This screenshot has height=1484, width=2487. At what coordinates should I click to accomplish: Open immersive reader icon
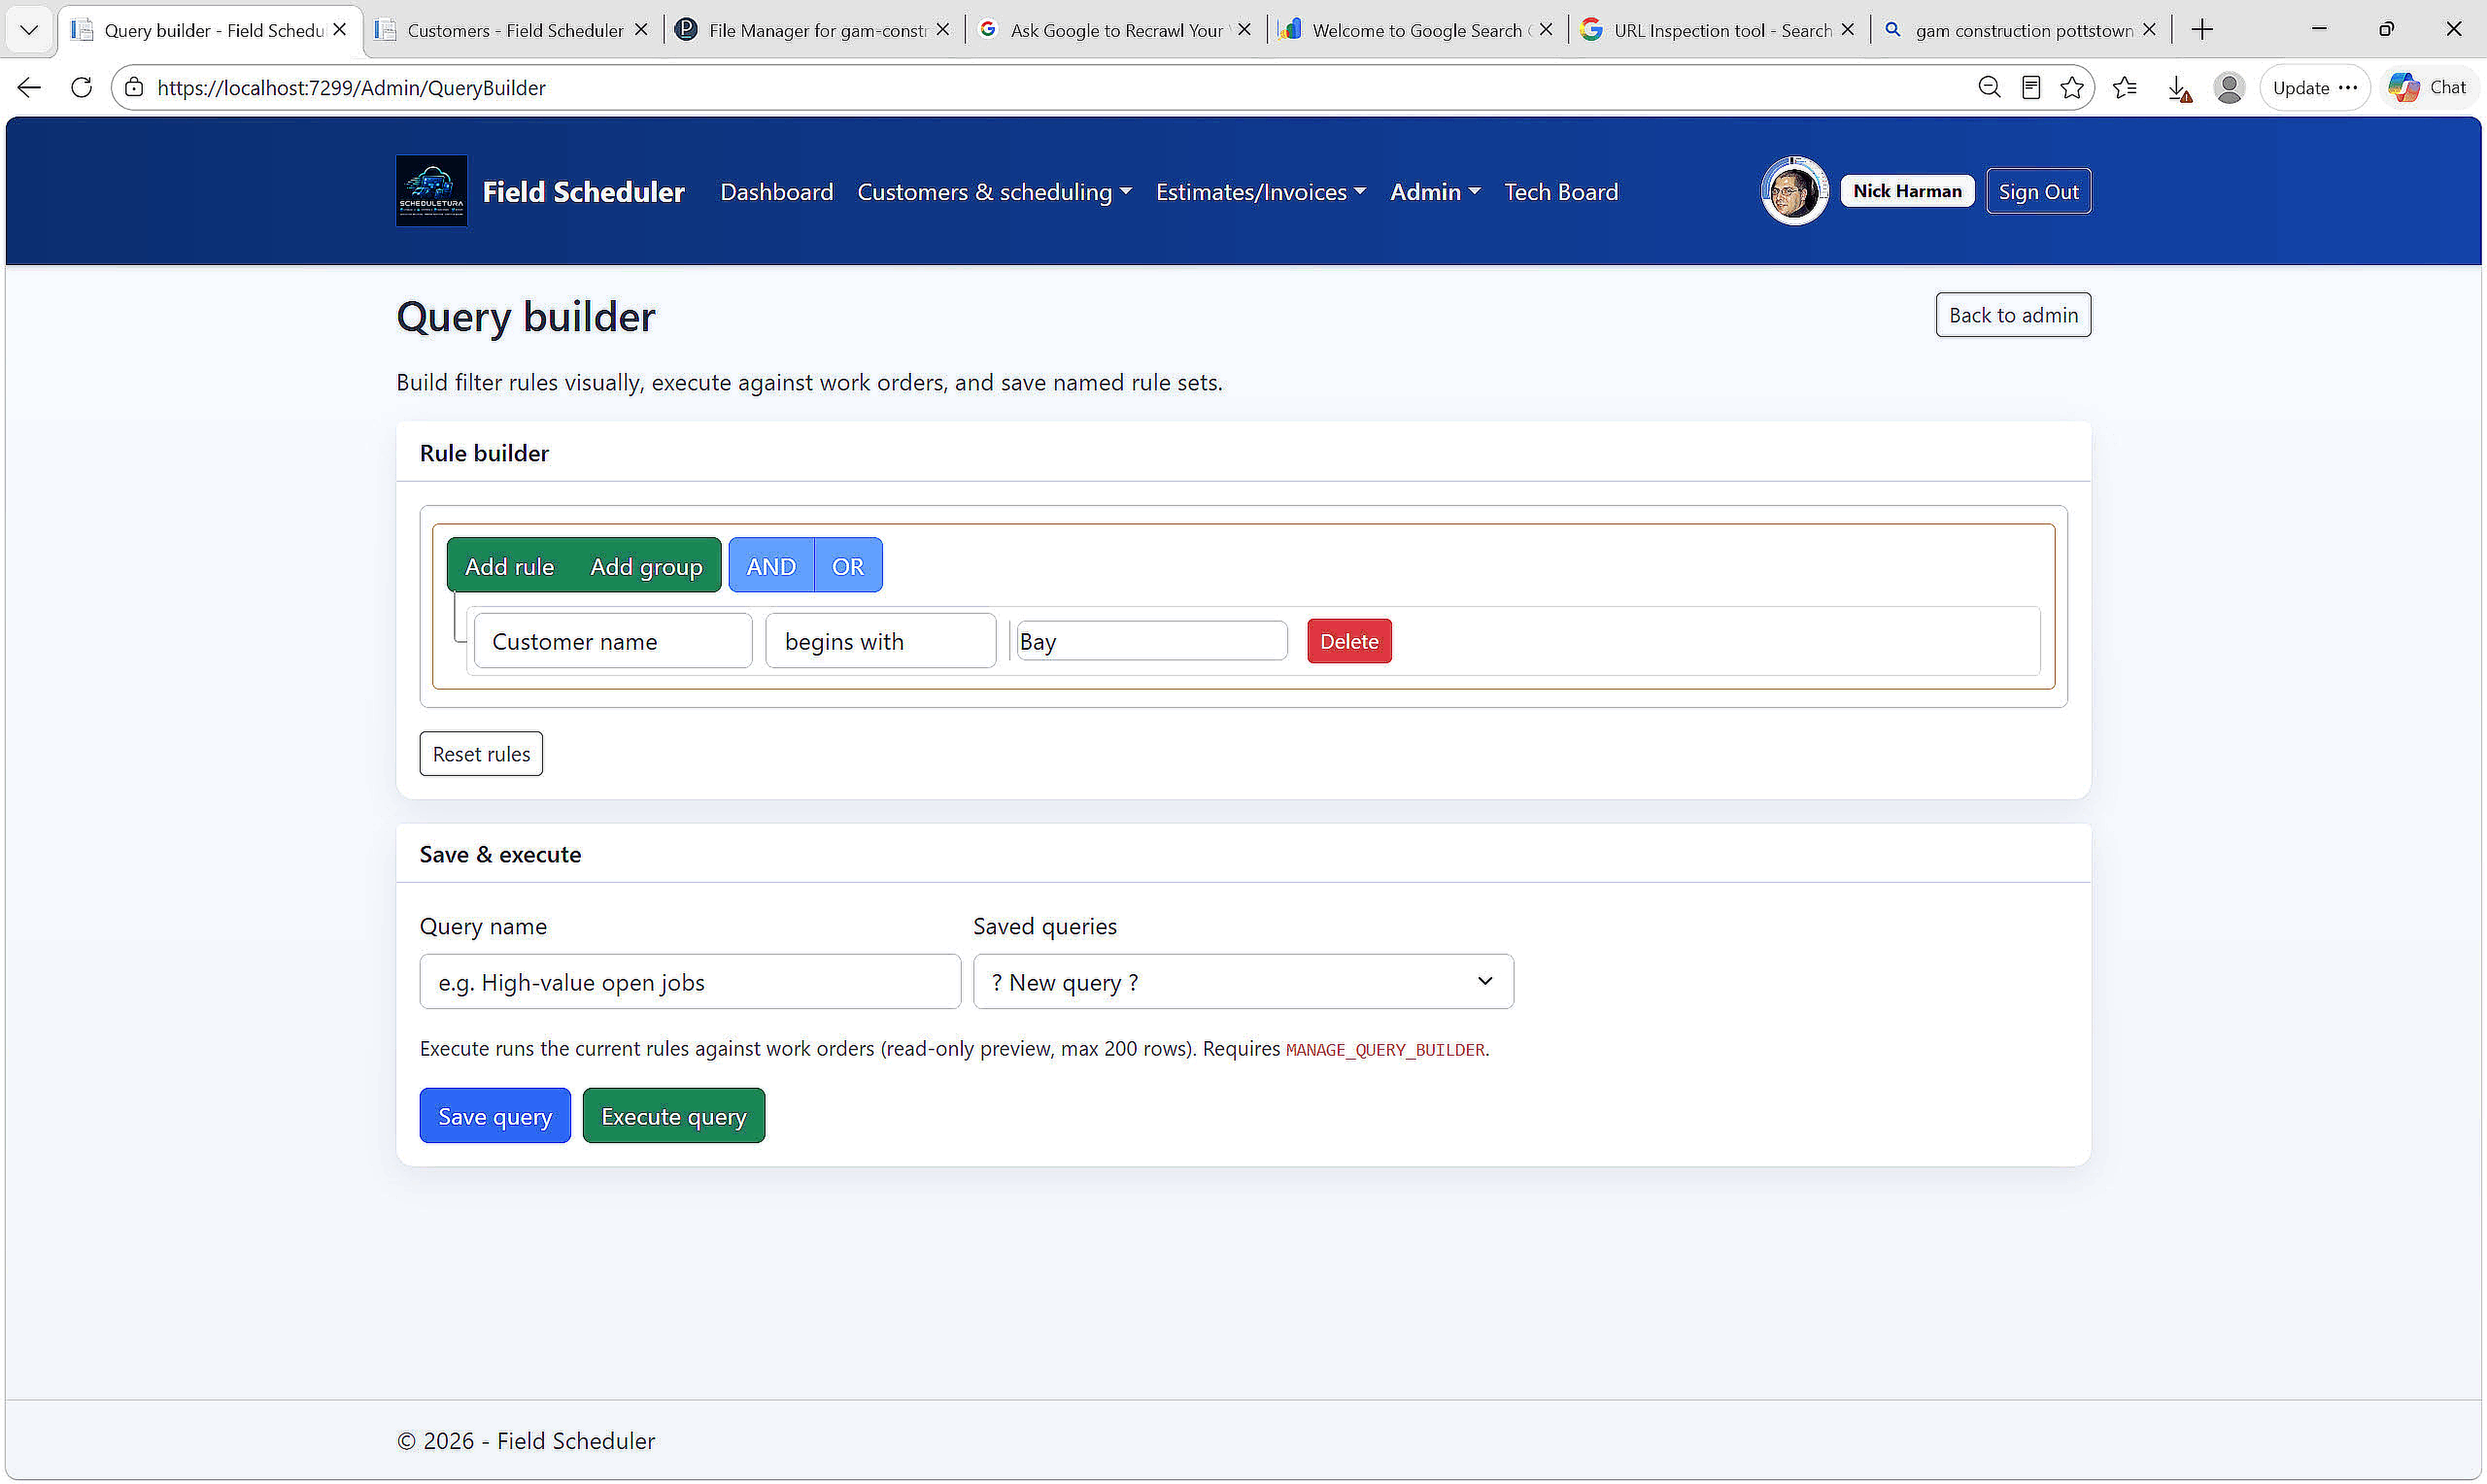pos(2031,87)
